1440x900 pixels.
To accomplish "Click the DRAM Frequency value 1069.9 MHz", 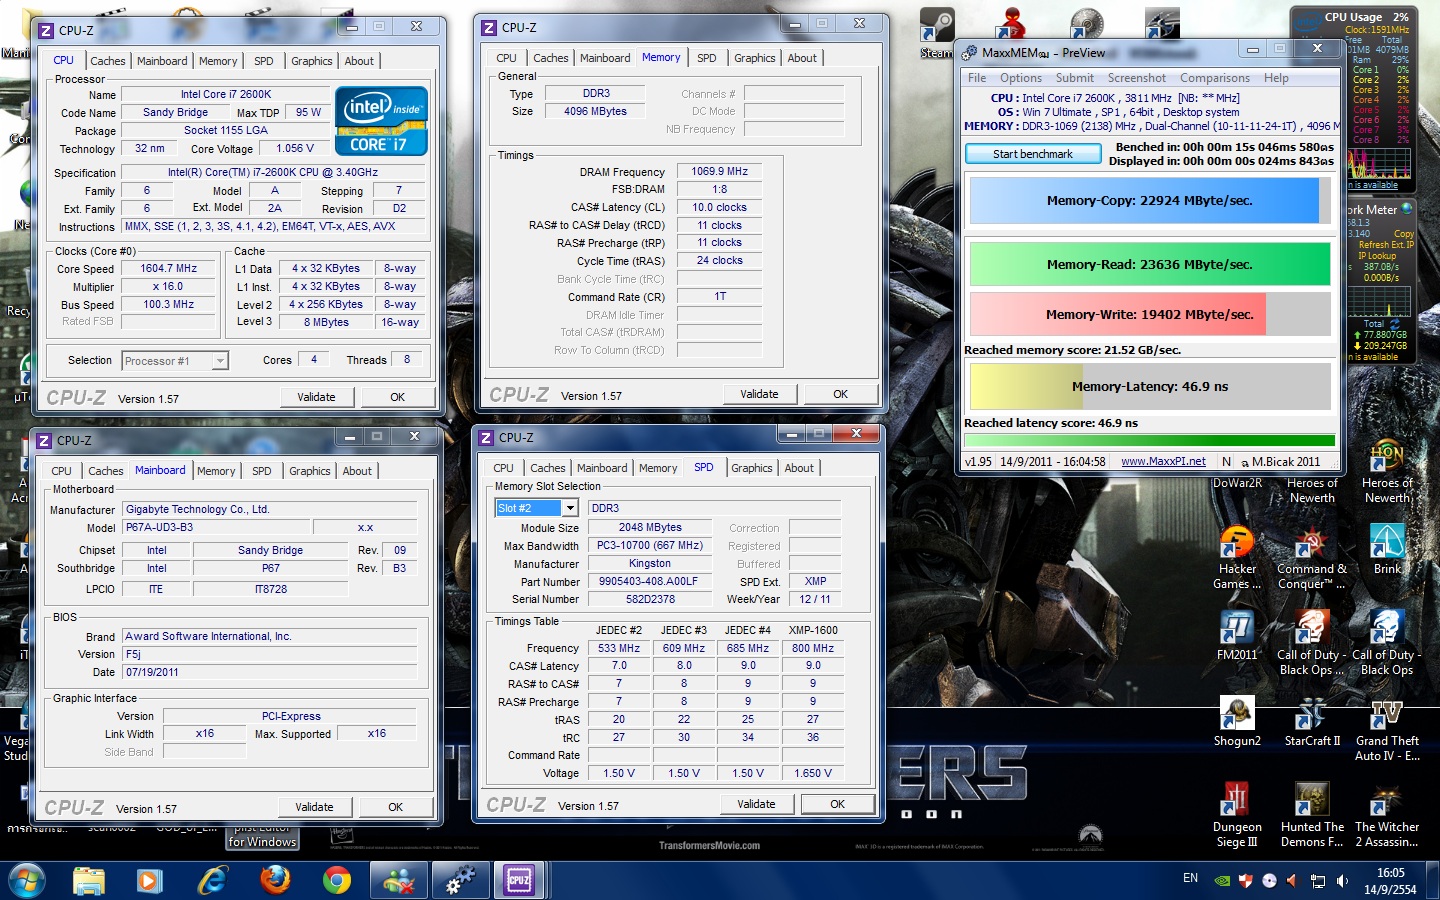I will (x=719, y=171).
